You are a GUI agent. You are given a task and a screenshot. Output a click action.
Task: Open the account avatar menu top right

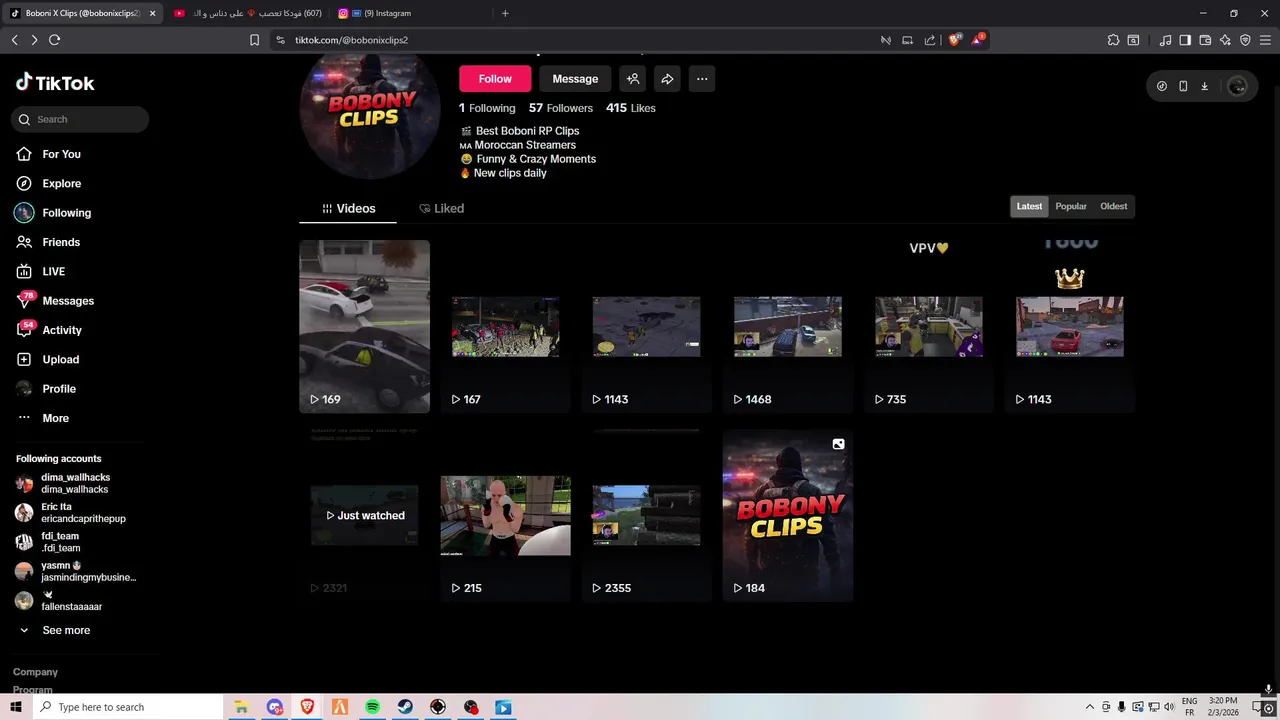(1237, 86)
